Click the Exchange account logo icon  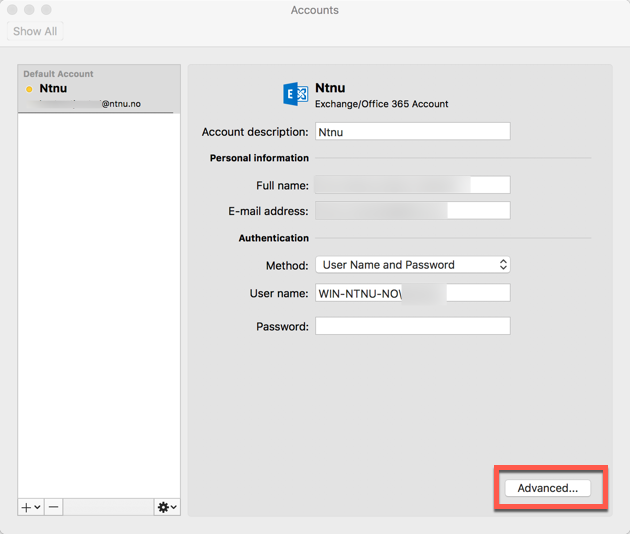pos(295,94)
